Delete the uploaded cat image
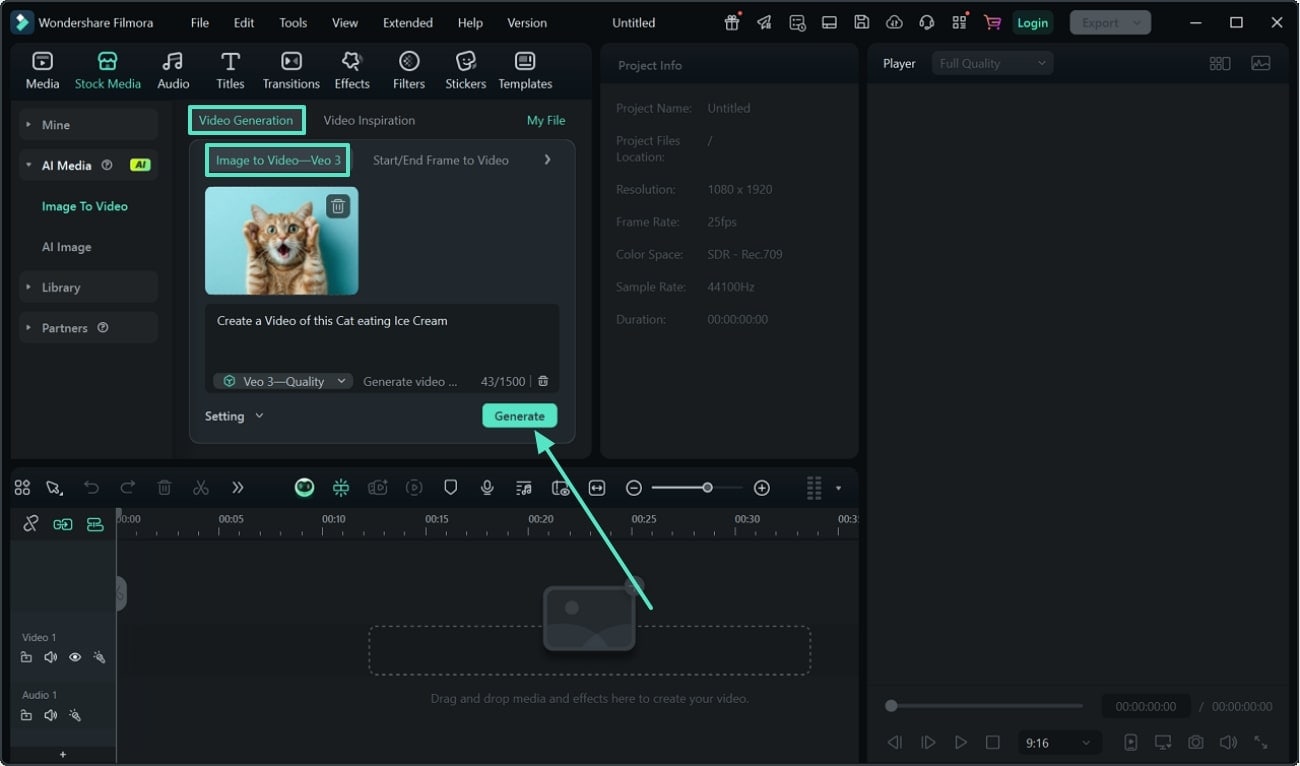This screenshot has width=1300, height=766. 338,206
